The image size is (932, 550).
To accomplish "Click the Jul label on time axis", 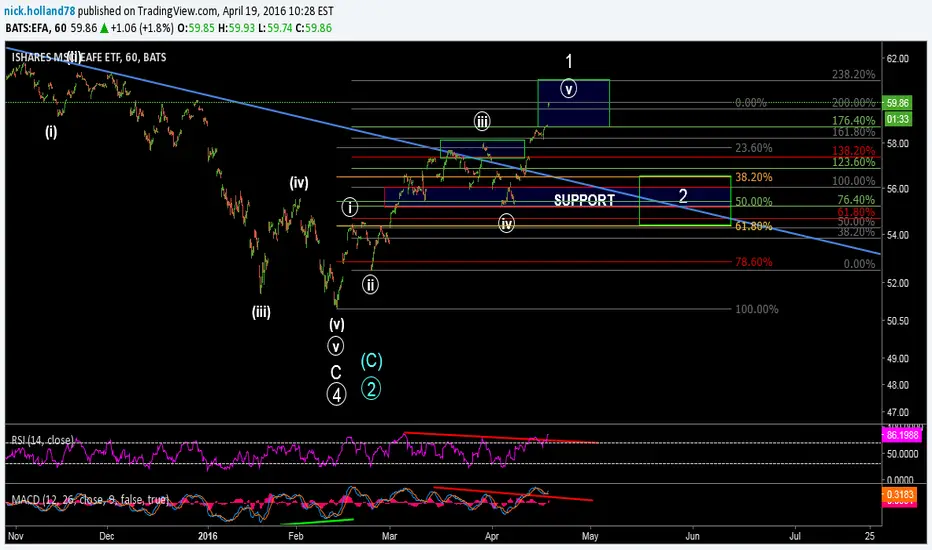I will [x=795, y=536].
